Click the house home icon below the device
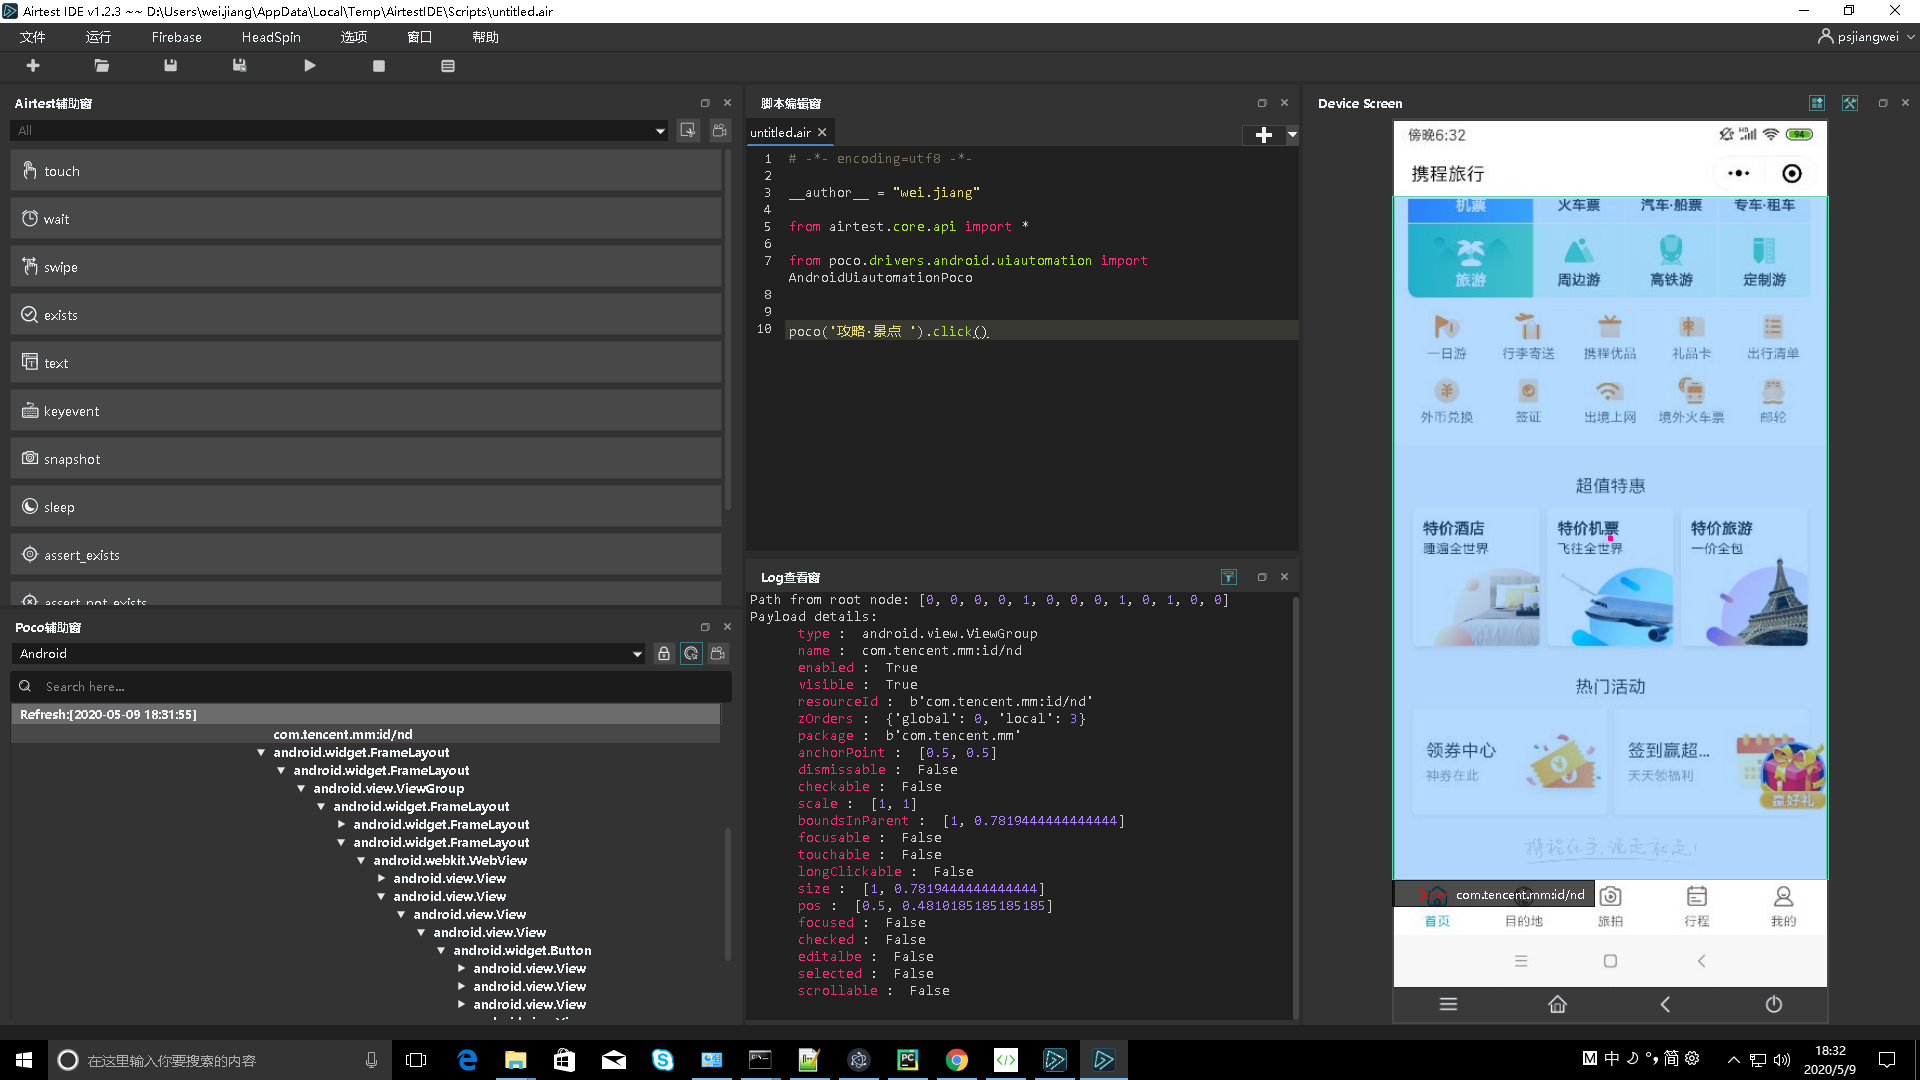 1557,1004
